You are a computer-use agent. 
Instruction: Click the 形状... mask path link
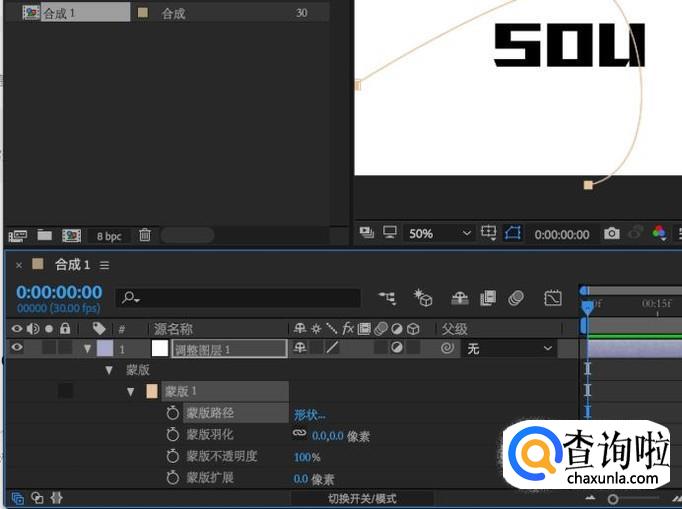point(309,414)
